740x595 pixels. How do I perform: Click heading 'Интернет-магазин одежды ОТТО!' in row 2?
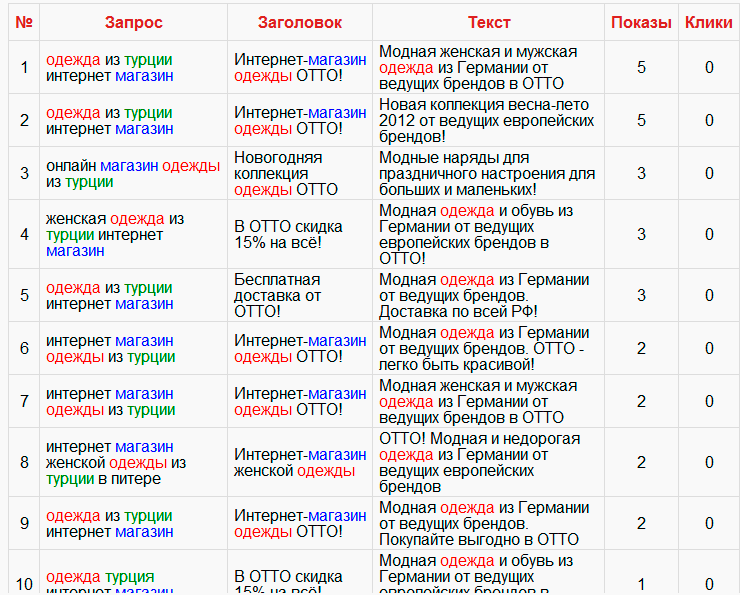(300, 120)
